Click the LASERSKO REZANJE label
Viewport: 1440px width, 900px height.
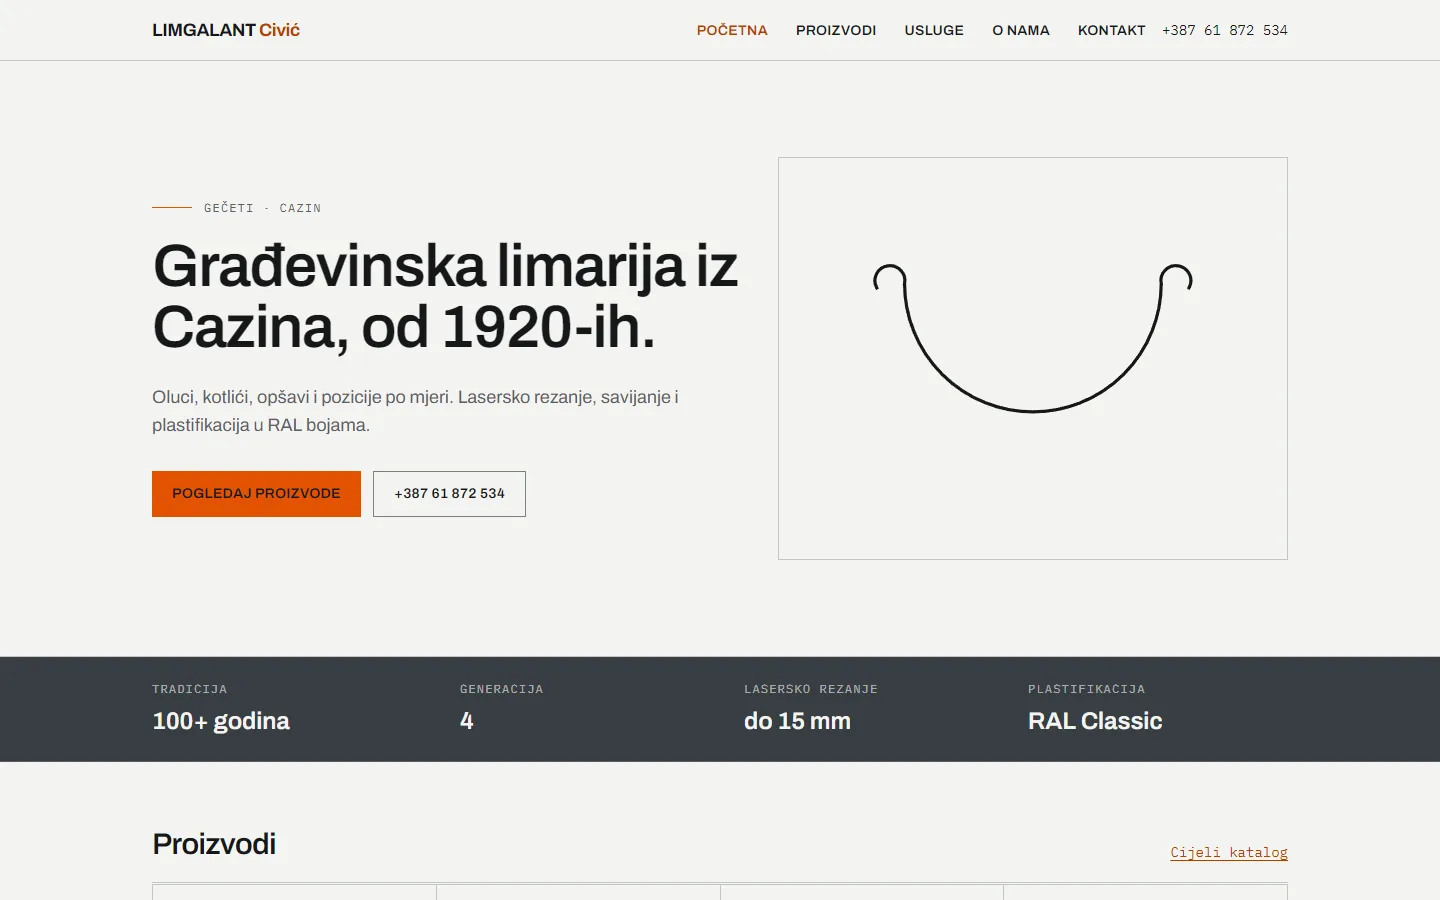811,689
